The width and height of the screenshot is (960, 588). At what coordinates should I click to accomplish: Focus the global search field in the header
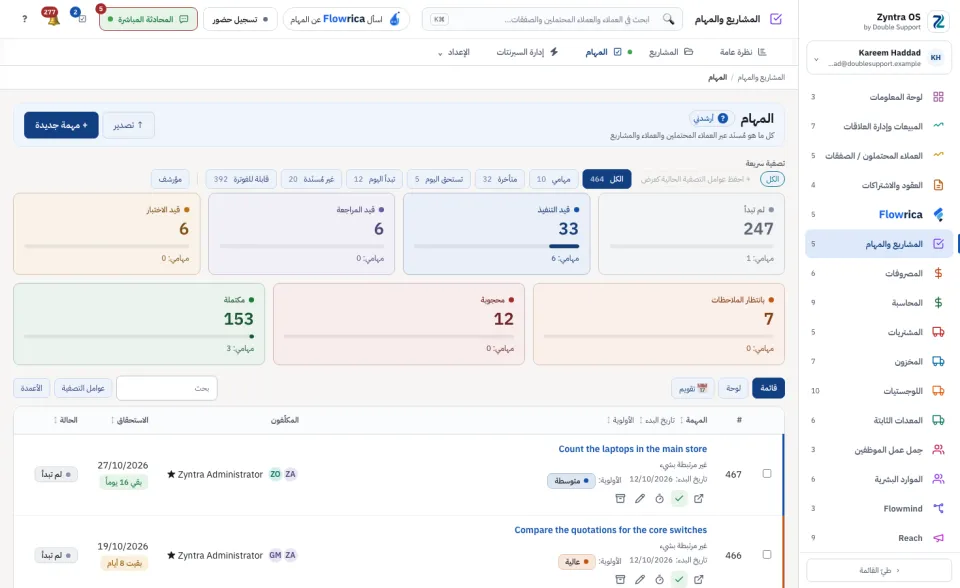click(551, 19)
